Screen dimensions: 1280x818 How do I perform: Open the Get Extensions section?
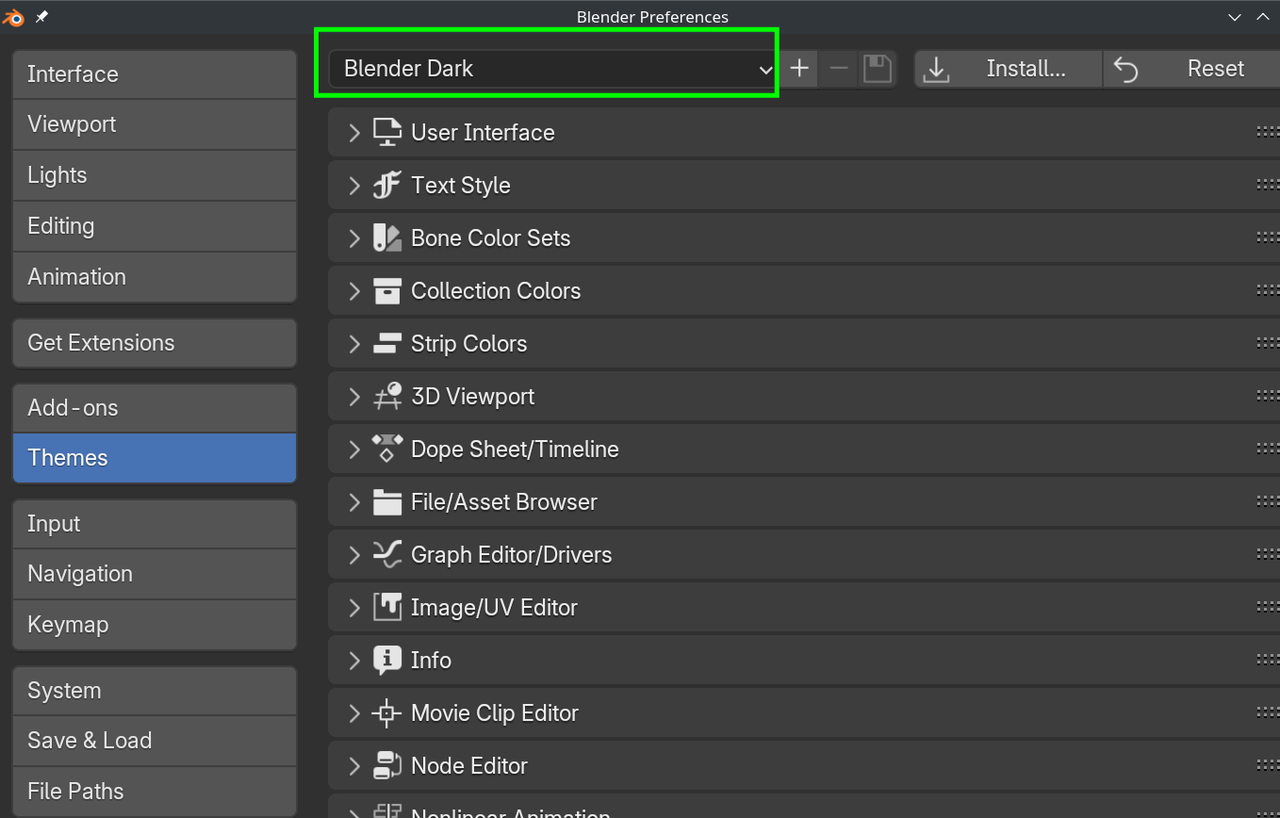[x=155, y=343]
